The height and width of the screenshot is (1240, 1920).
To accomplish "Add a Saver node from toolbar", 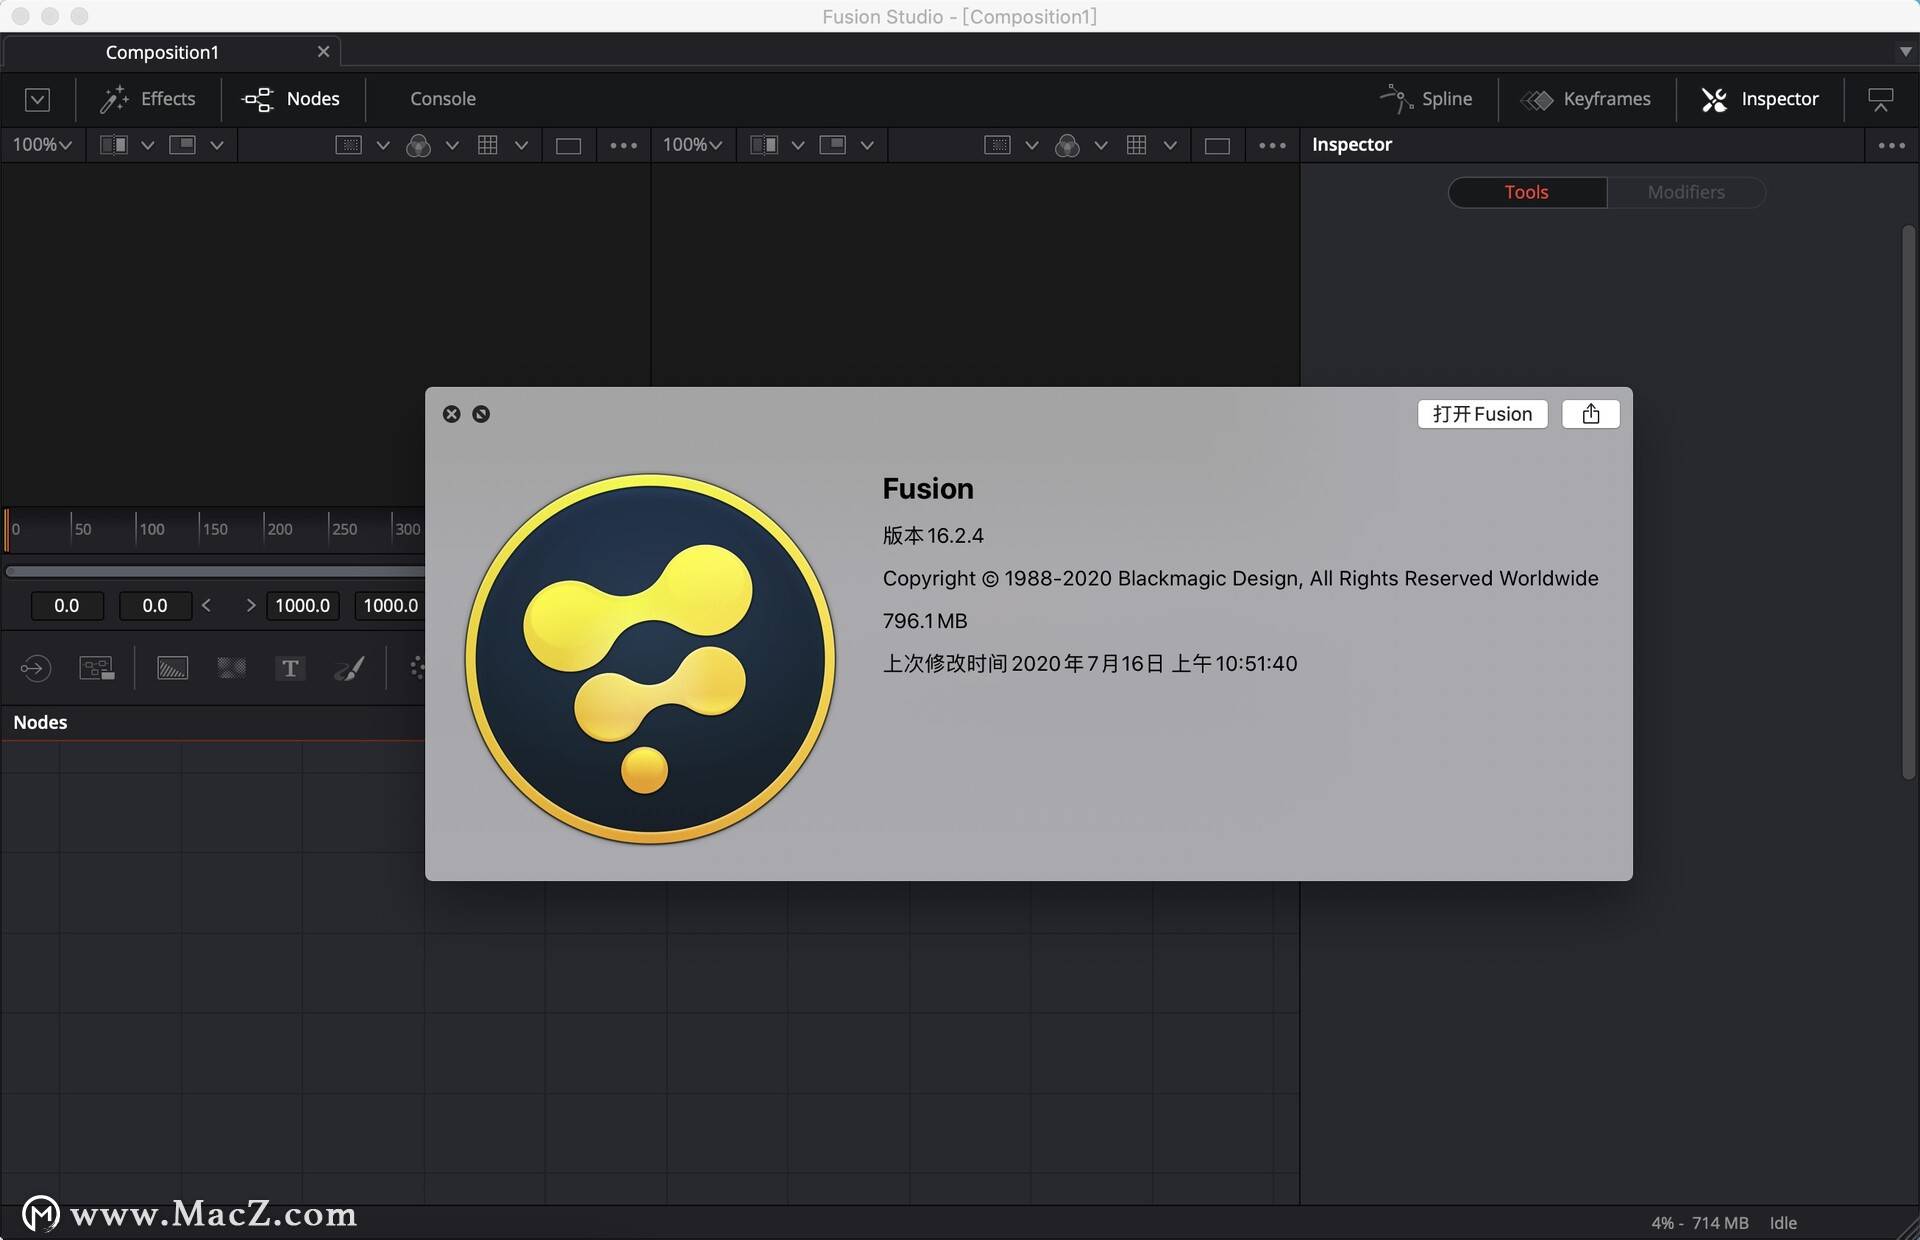I will [97, 668].
